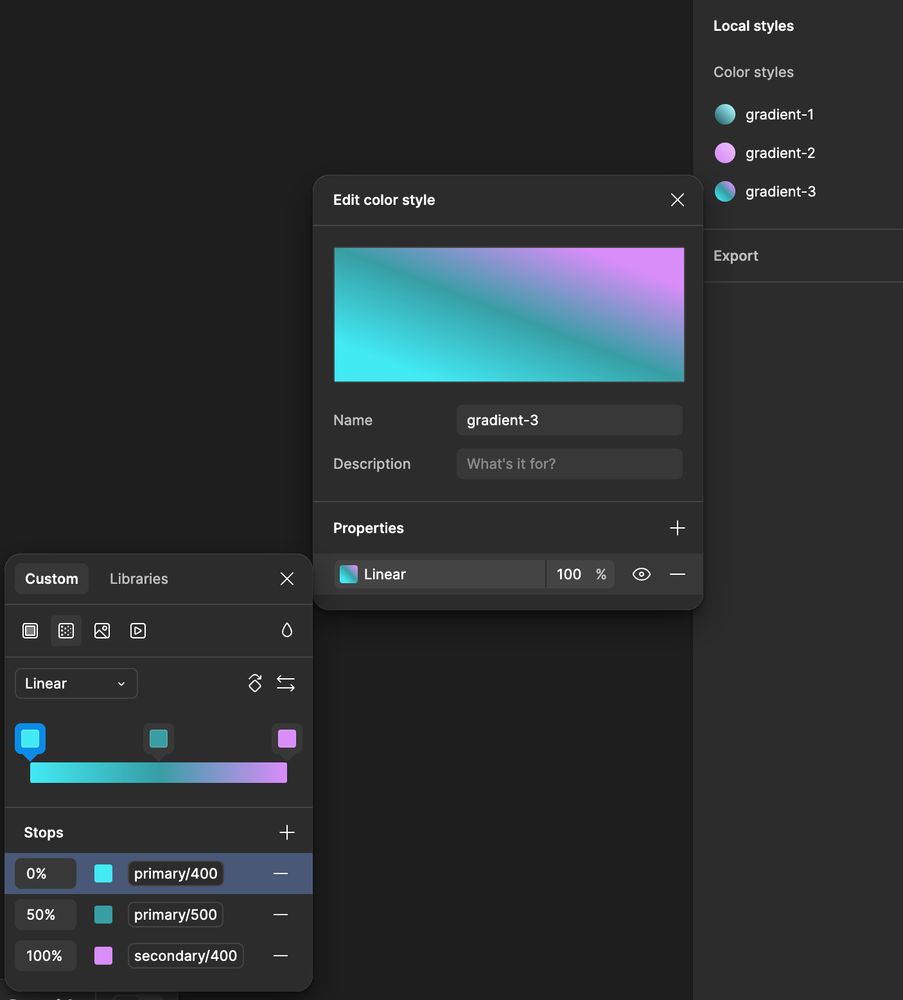903x1000 pixels.
Task: Click the Linear fill swatch in Properties
Action: point(348,575)
